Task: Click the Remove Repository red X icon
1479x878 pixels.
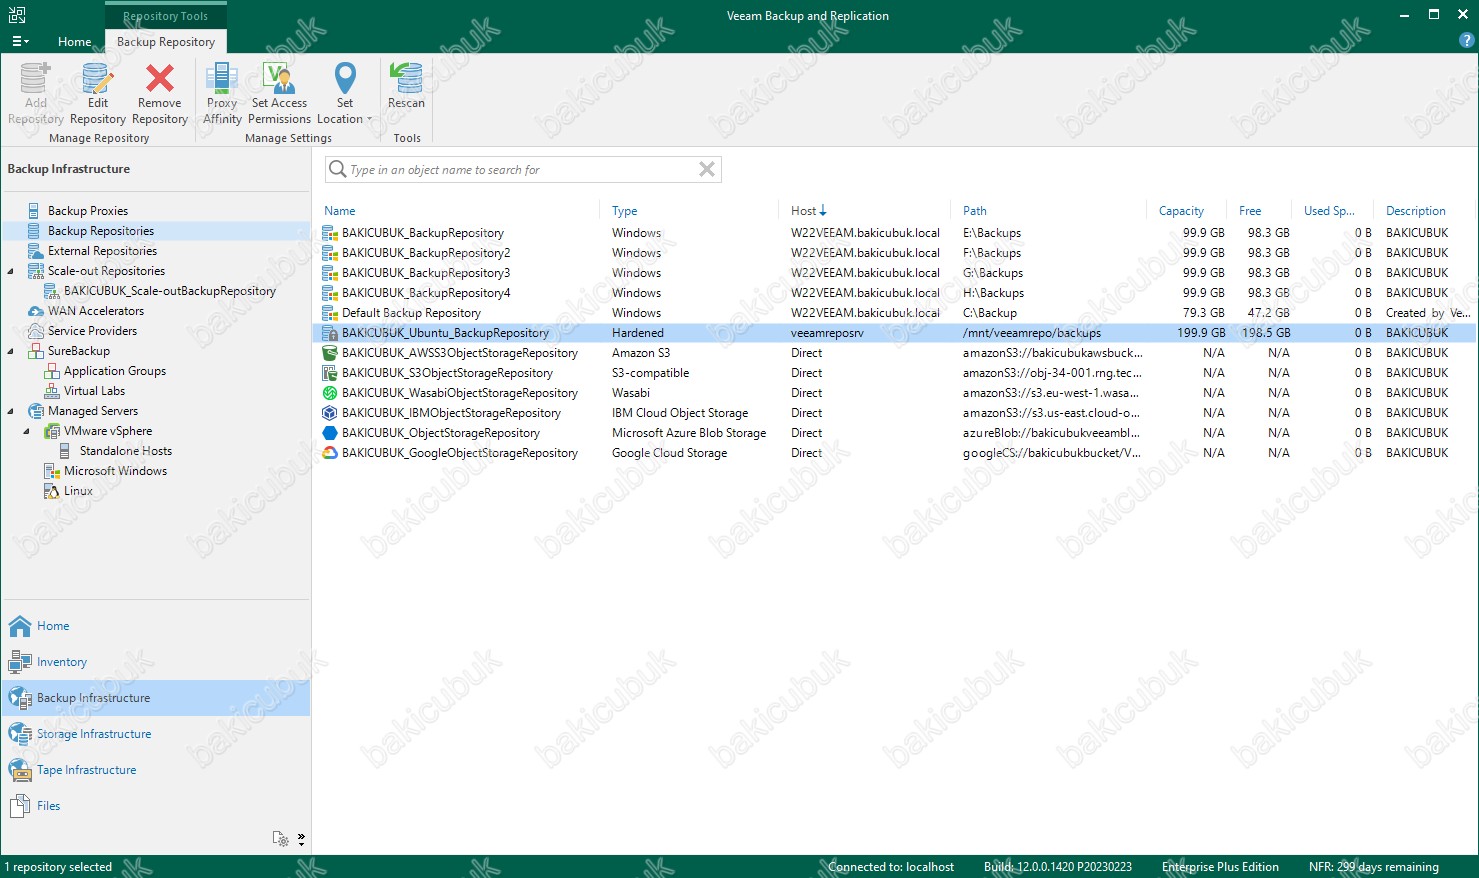Action: tap(160, 78)
